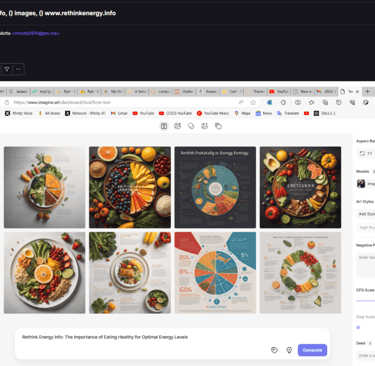Toggle the High Res option
Image resolution: width=375 pixels, height=366 pixels.
366,227
